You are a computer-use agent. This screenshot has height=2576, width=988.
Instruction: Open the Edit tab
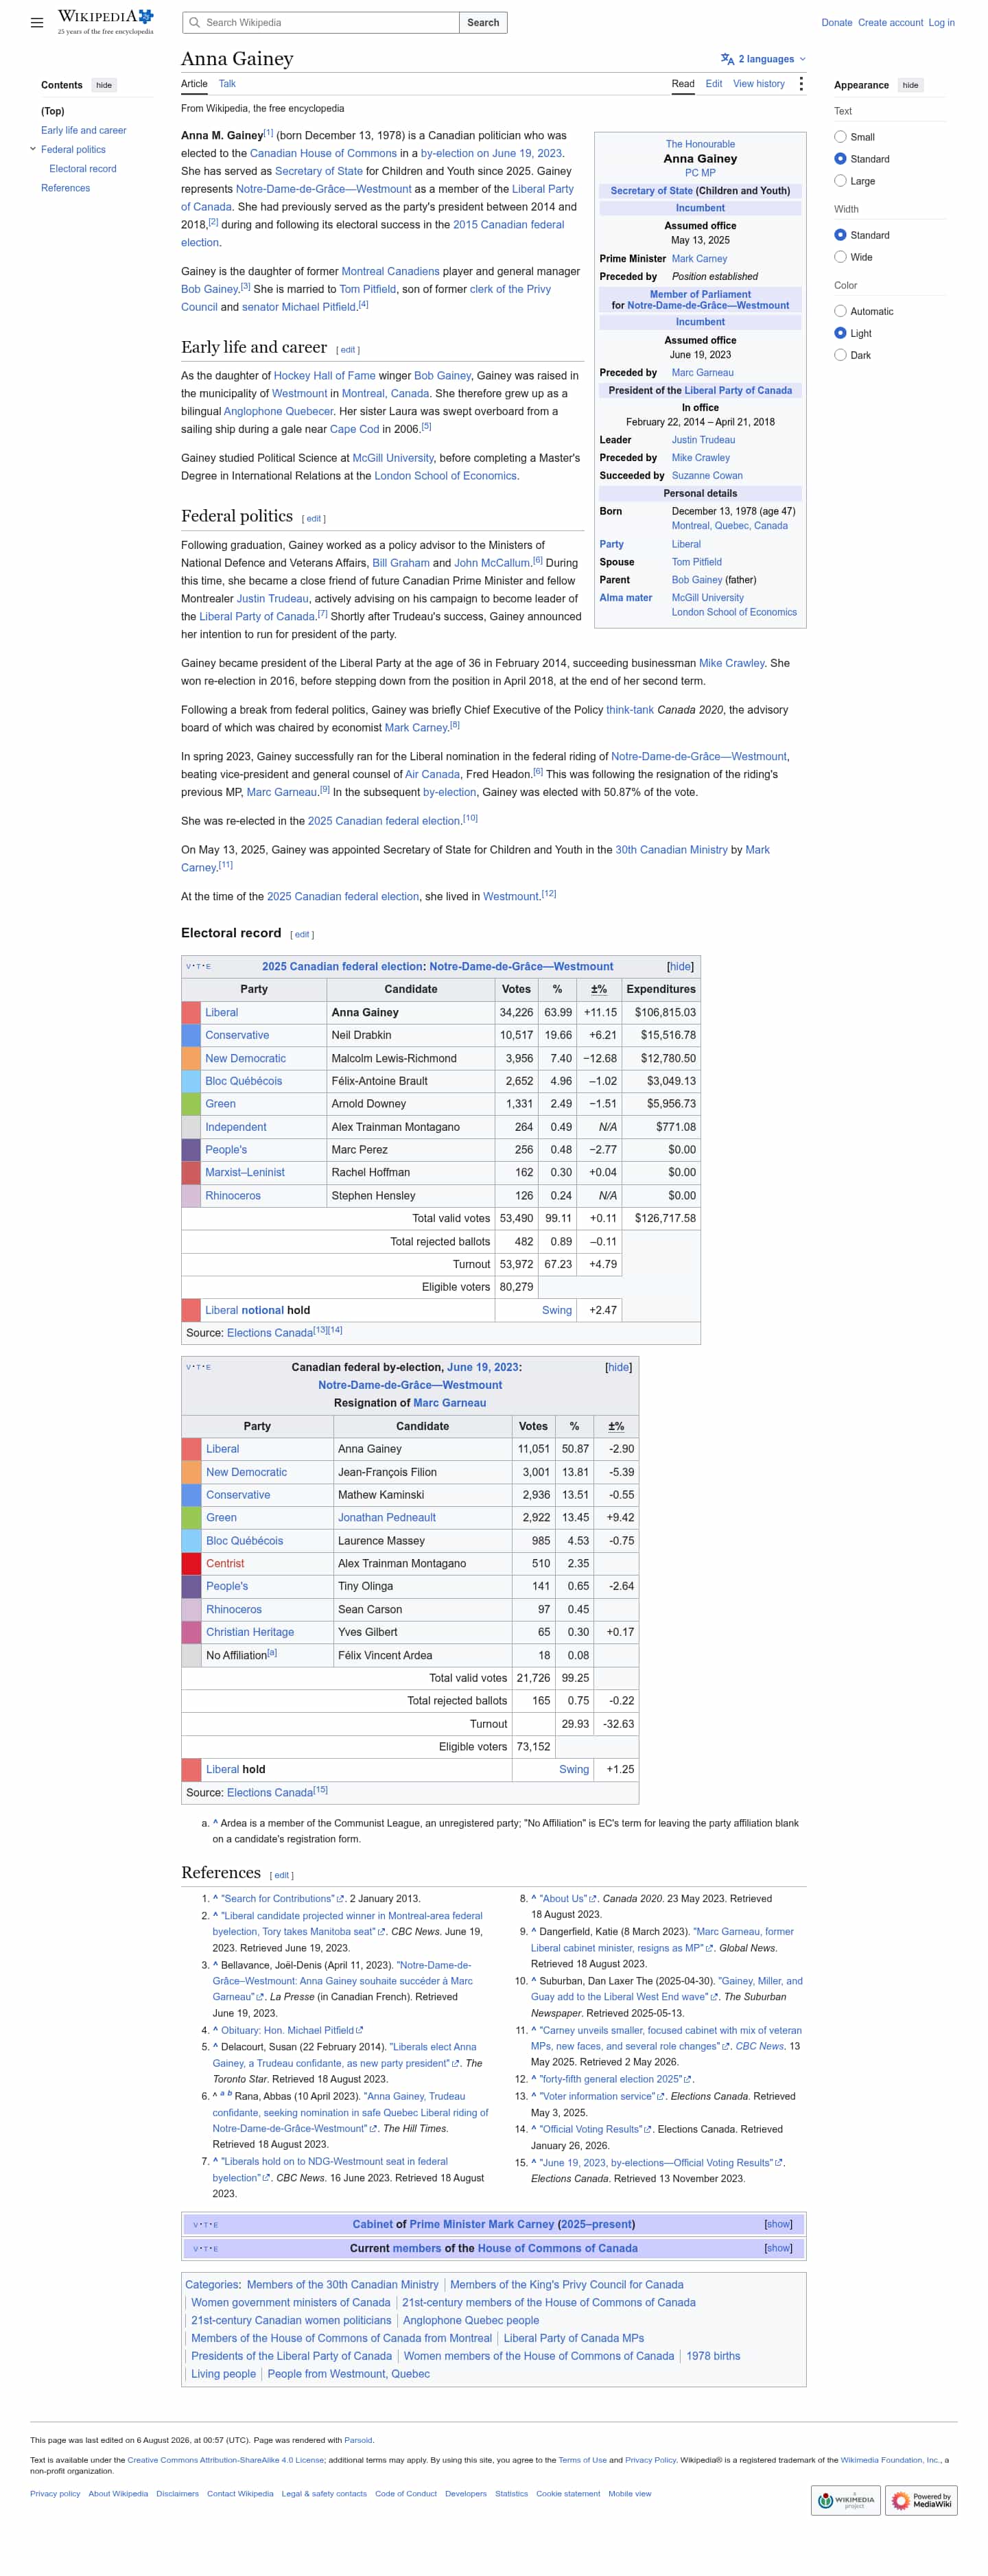pyautogui.click(x=713, y=84)
